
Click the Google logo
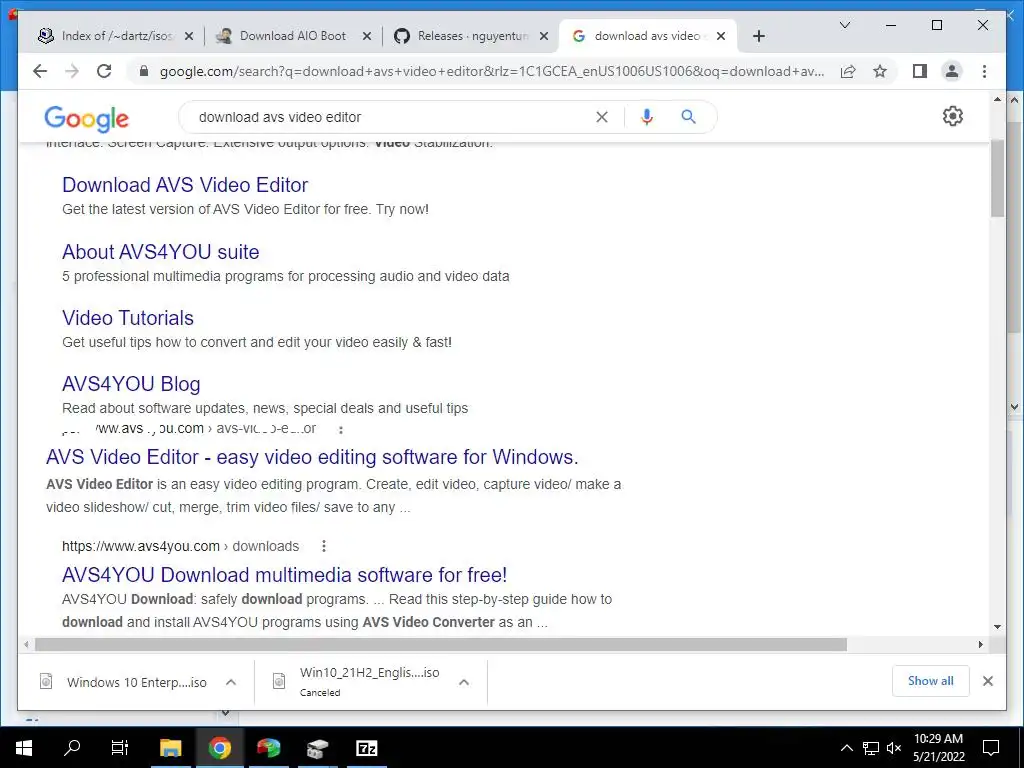(86, 118)
